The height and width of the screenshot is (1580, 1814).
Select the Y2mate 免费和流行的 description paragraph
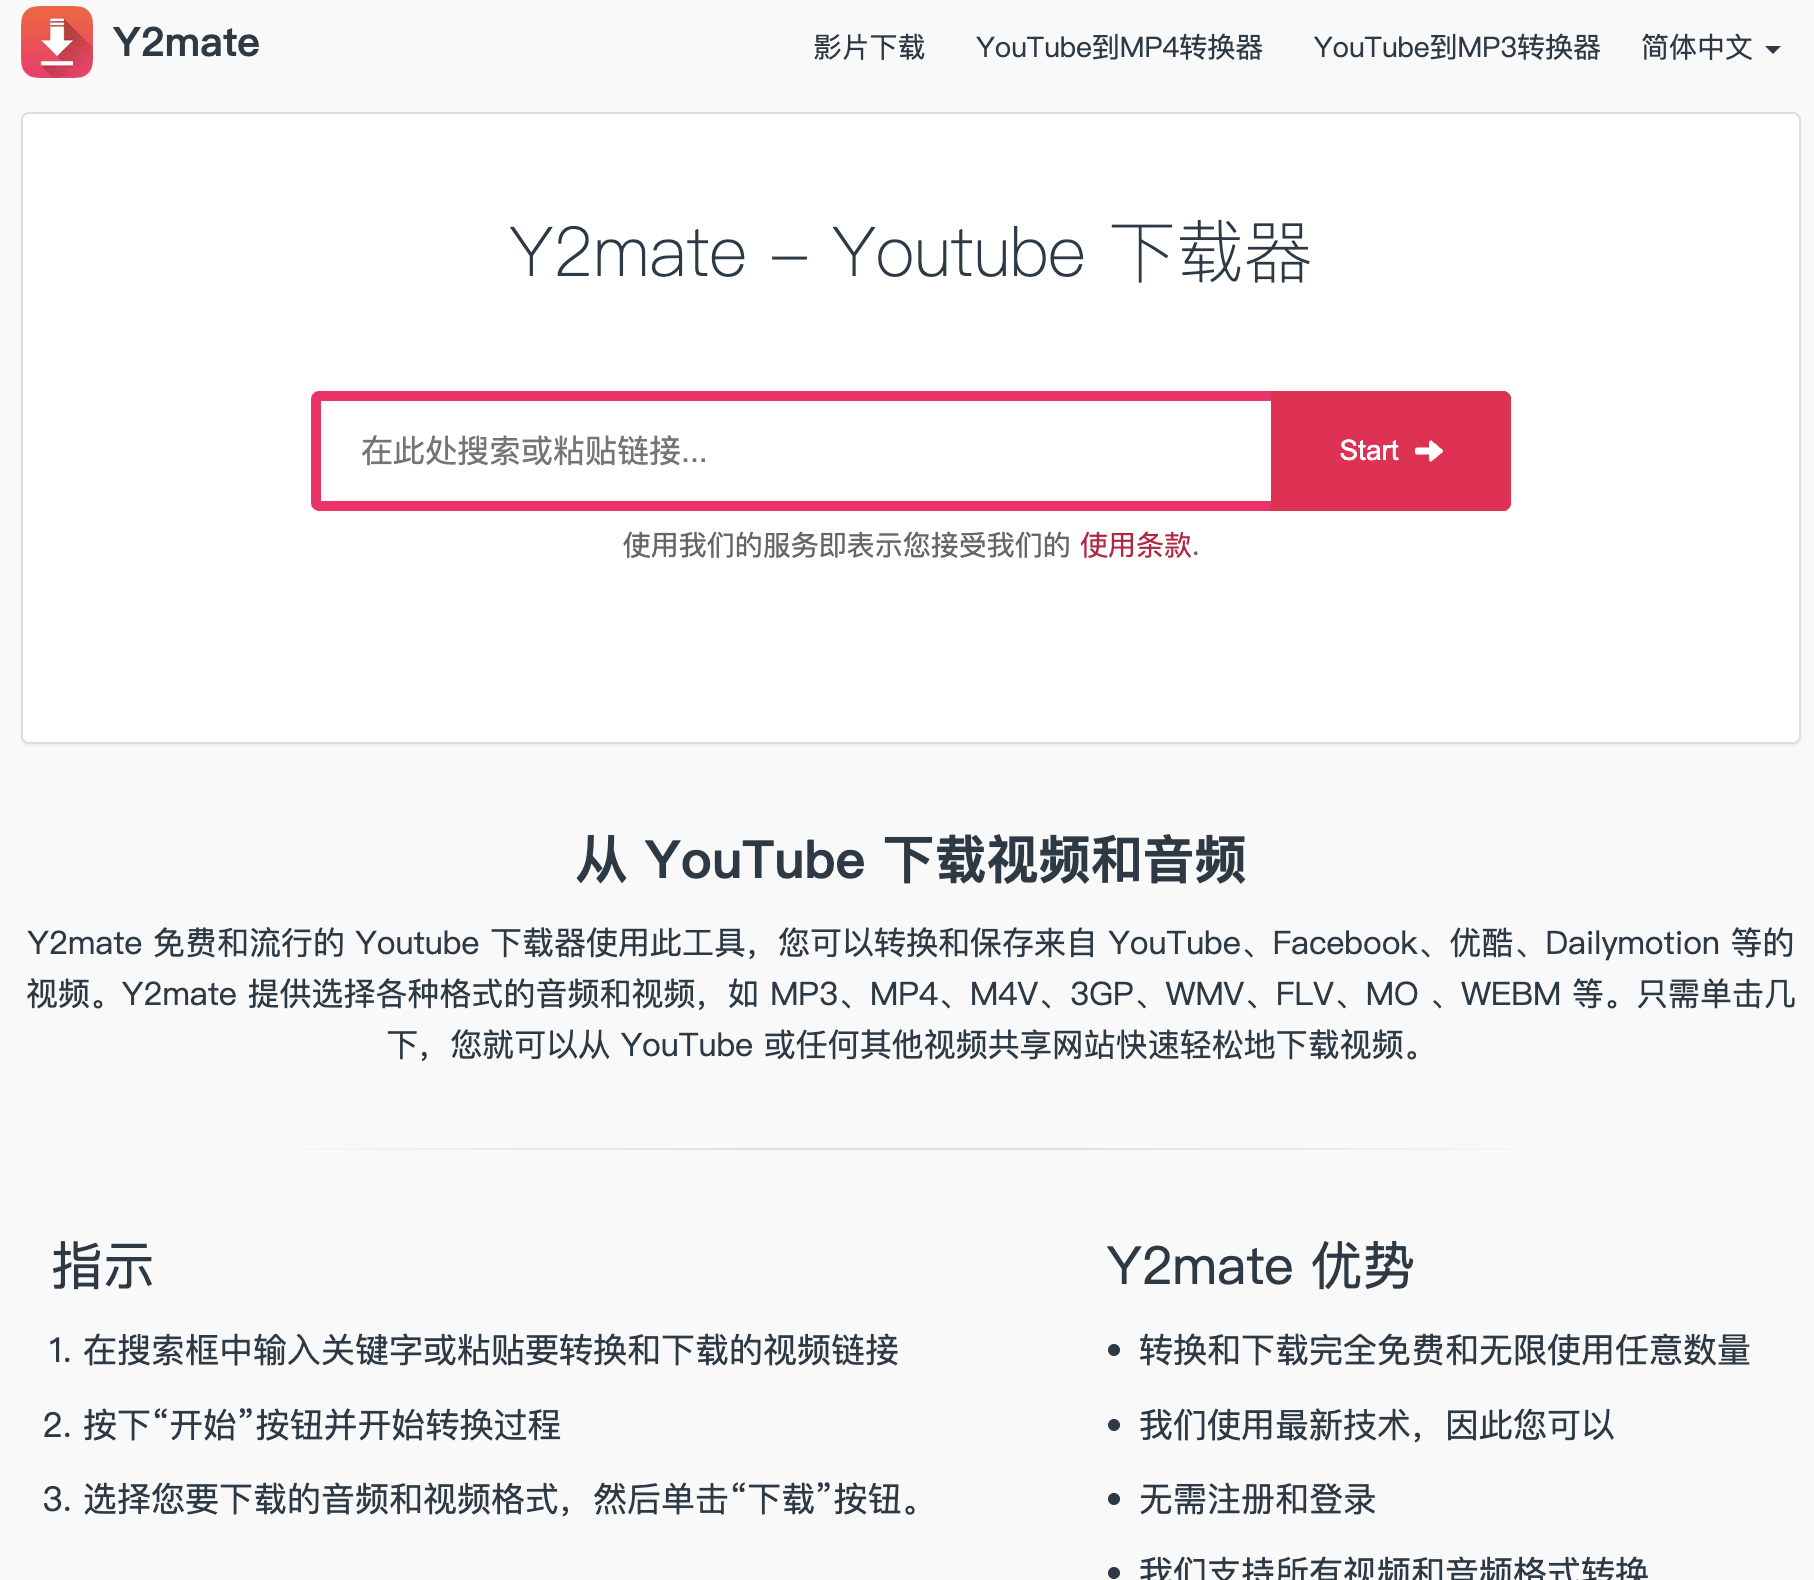[x=910, y=994]
